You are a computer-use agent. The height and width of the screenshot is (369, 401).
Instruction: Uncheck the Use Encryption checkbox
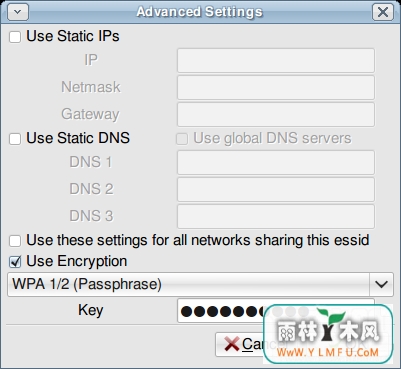click(x=15, y=262)
